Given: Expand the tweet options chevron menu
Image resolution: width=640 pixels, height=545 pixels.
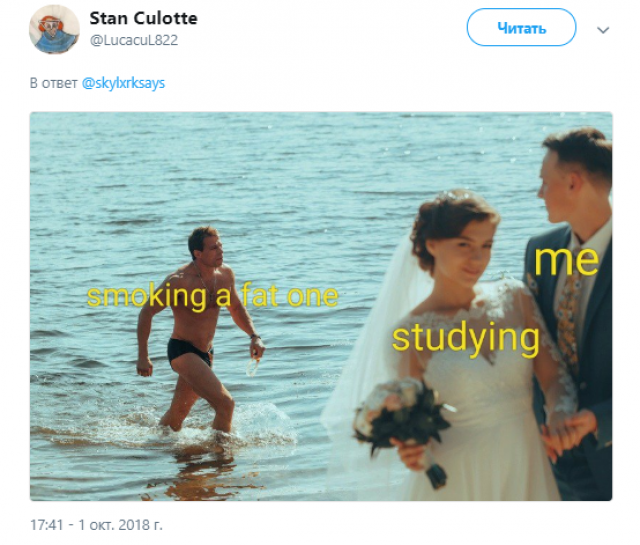Looking at the screenshot, I should click(x=603, y=30).
